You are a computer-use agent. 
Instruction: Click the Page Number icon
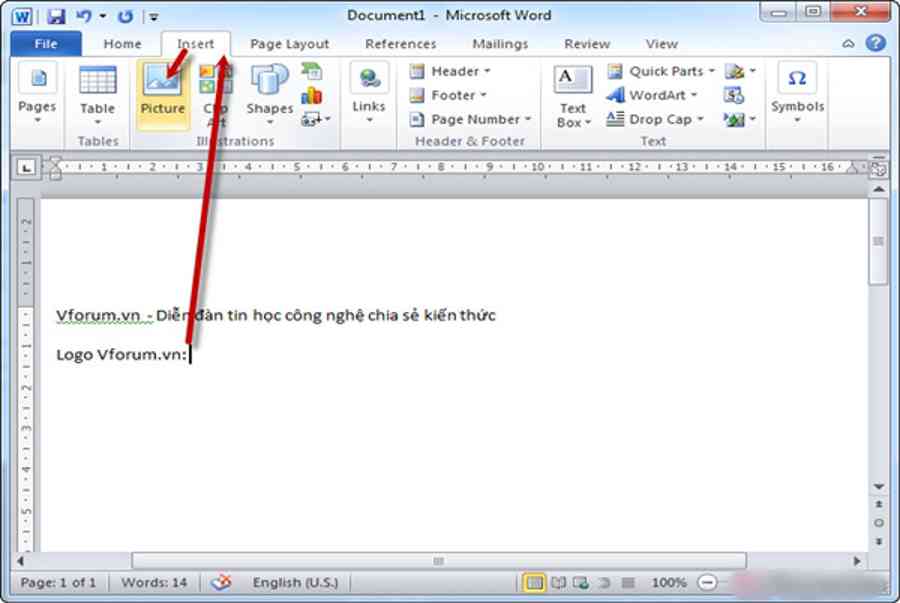[x=417, y=119]
